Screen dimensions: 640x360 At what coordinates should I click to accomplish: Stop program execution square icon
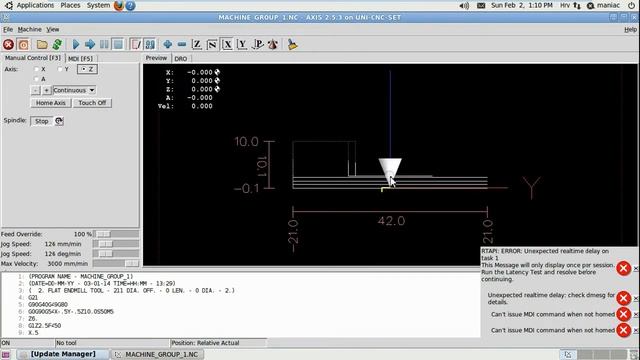[x=118, y=44]
